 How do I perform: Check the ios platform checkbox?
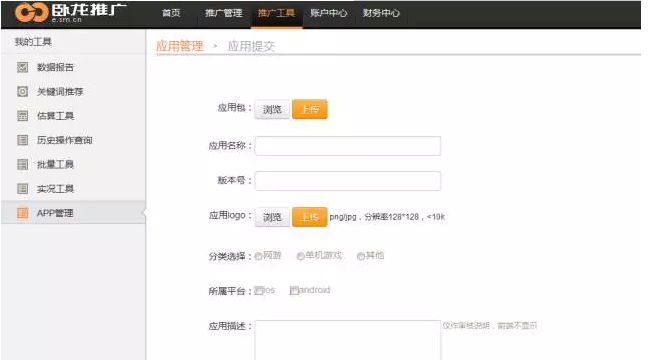click(258, 290)
